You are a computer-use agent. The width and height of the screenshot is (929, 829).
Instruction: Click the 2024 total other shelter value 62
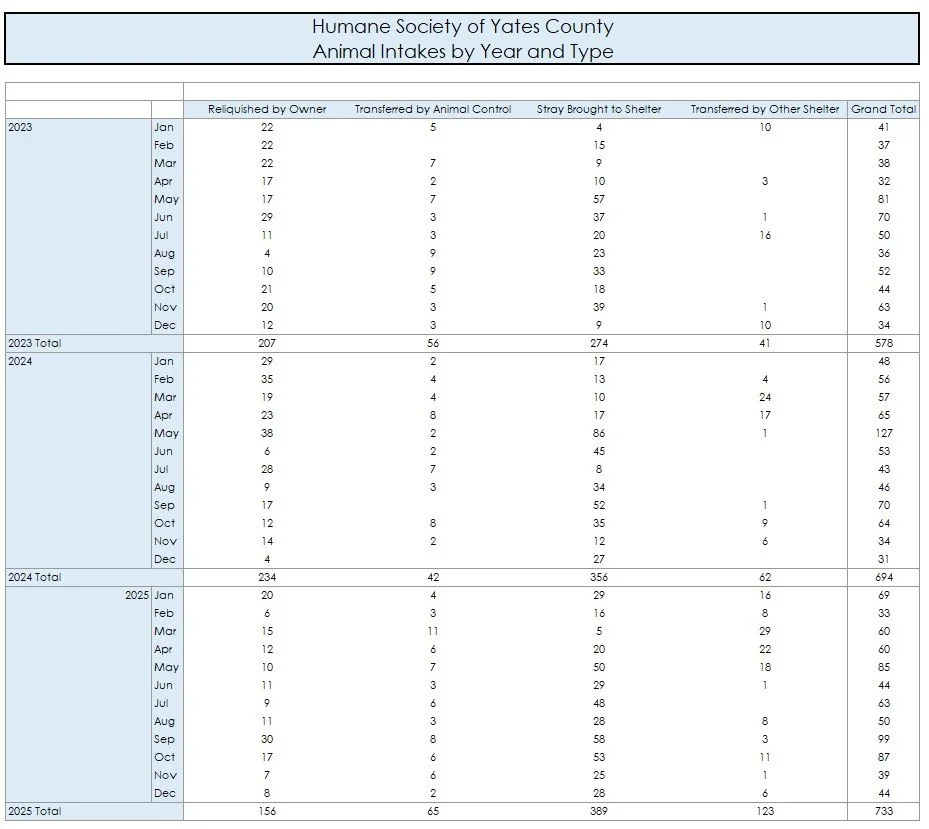pyautogui.click(x=765, y=577)
